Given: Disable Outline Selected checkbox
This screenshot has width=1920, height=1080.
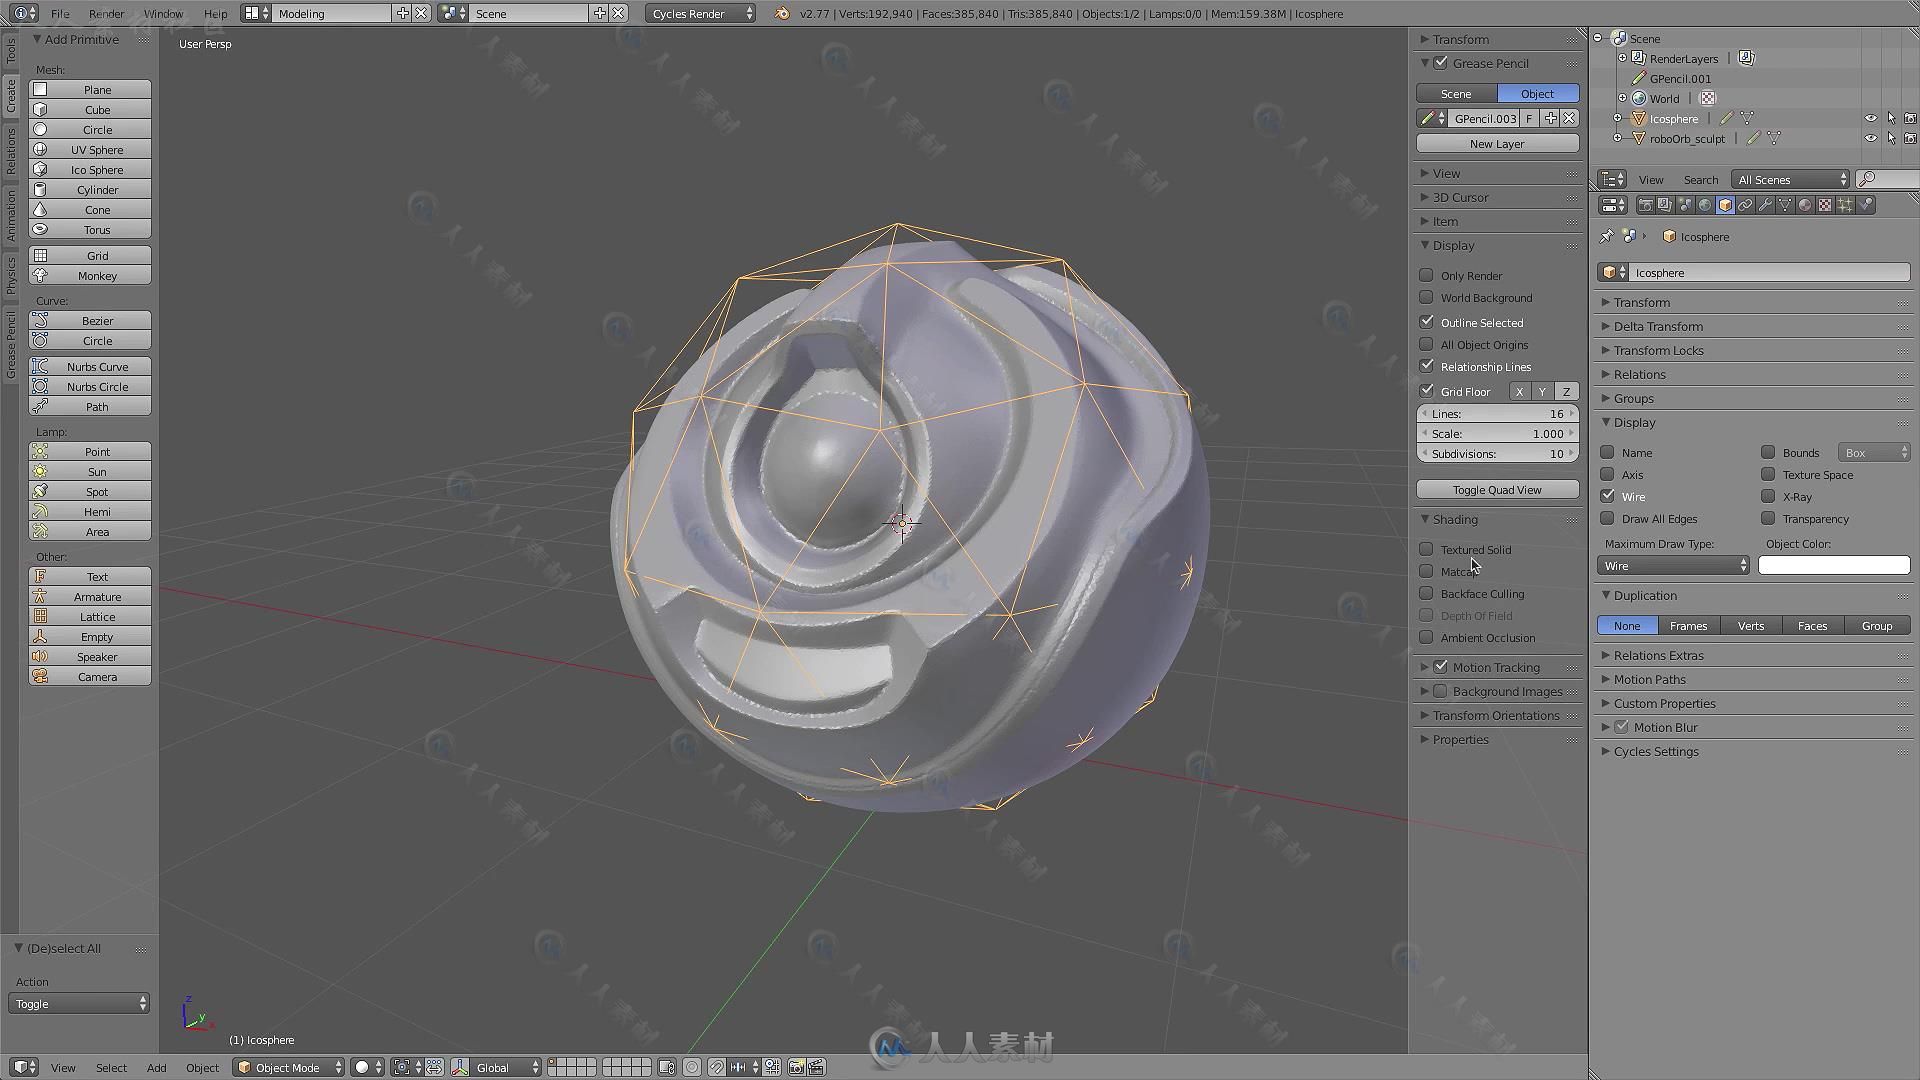Looking at the screenshot, I should [x=1426, y=322].
